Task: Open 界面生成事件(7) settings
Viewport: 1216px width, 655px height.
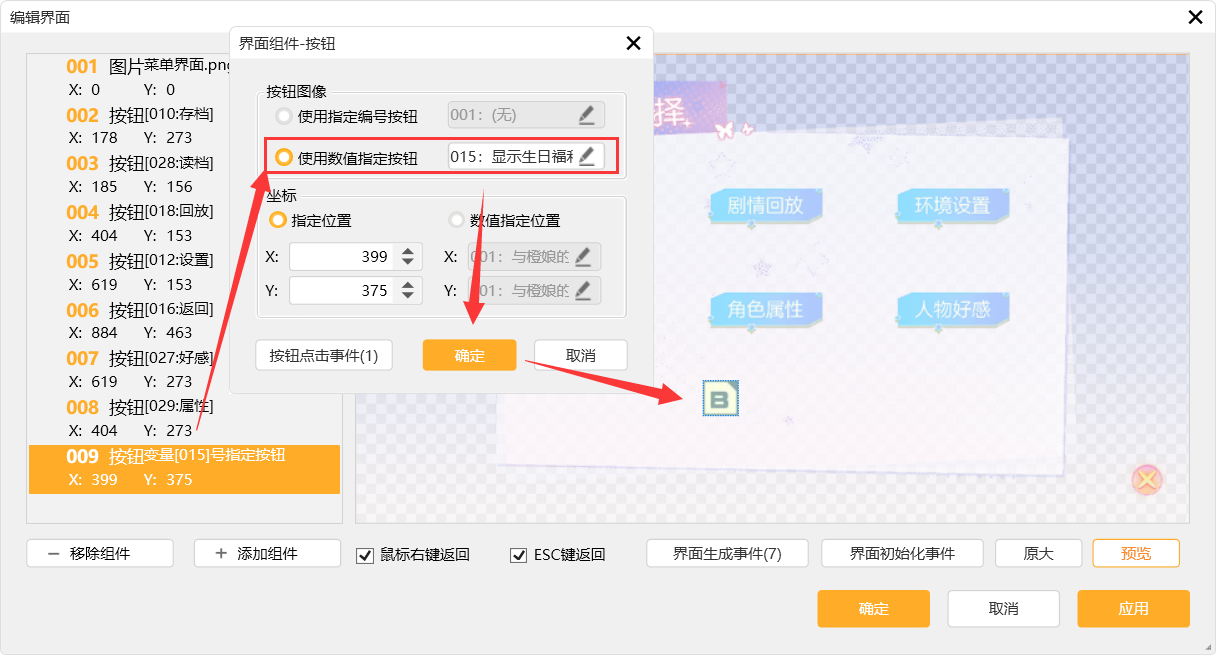Action: [727, 553]
